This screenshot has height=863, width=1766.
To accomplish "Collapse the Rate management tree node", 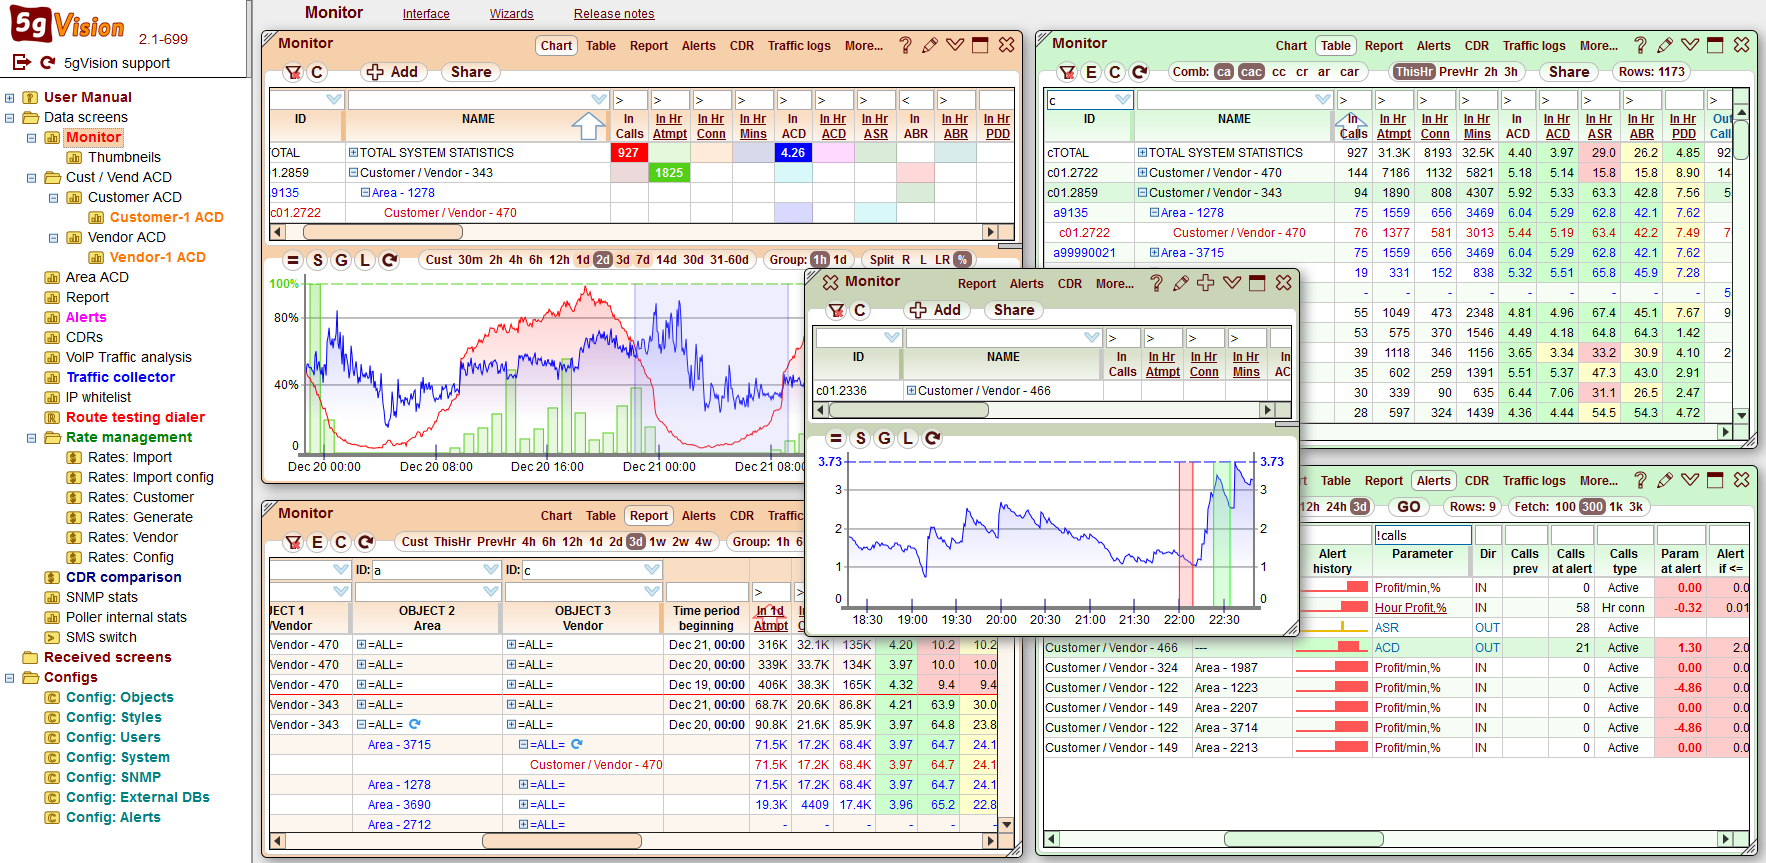I will coord(31,437).
